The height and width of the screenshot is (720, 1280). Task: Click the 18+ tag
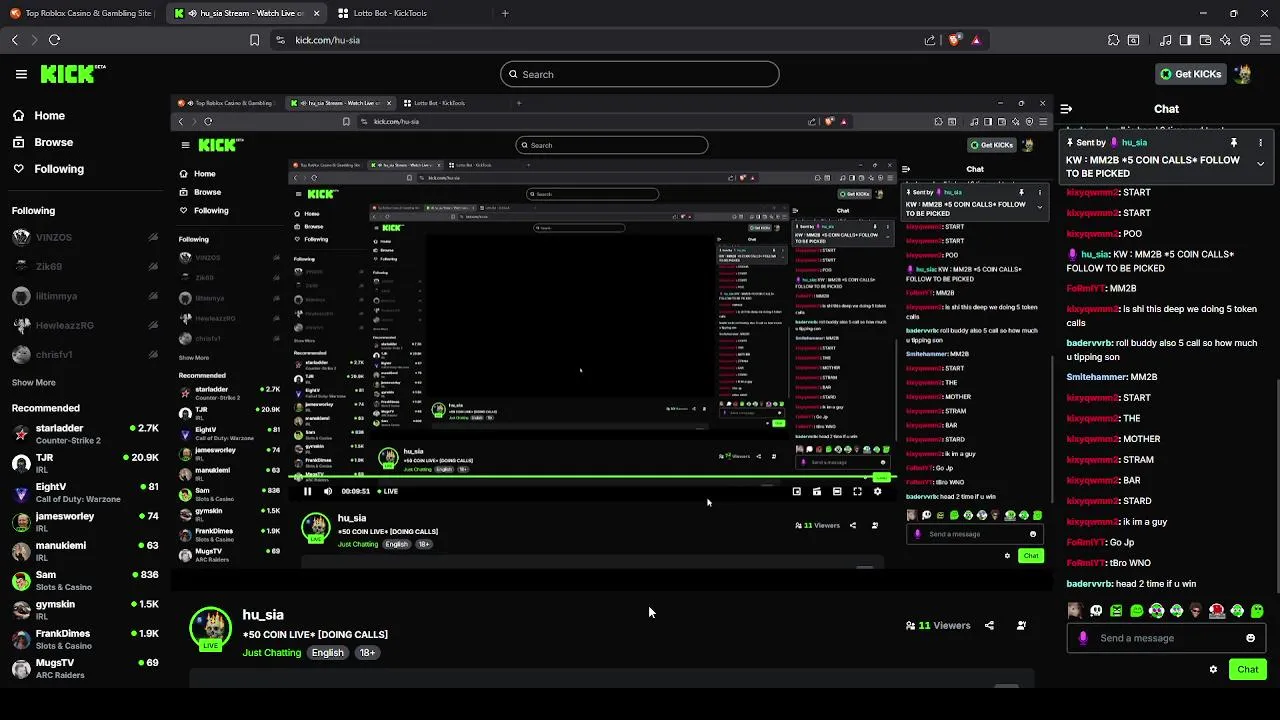367,653
